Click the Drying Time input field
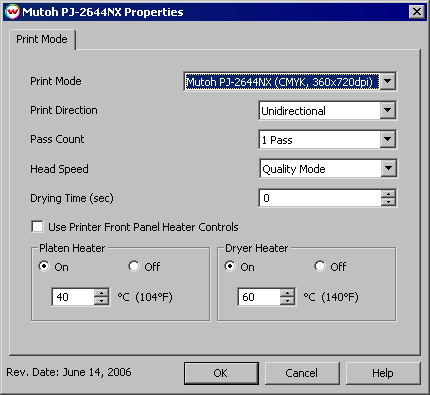The width and height of the screenshot is (430, 395). (x=320, y=198)
